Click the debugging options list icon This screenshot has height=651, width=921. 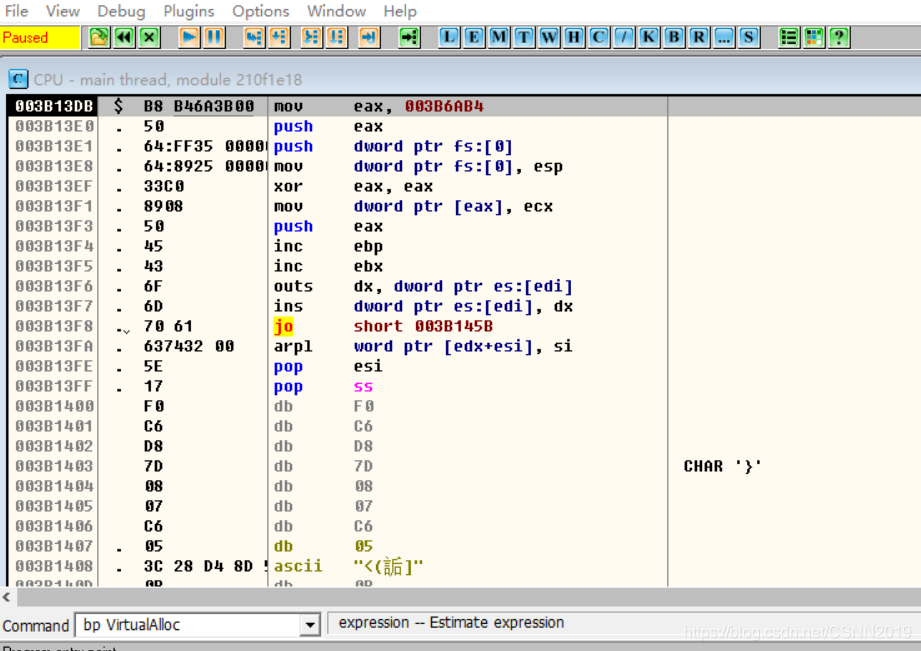coord(788,38)
